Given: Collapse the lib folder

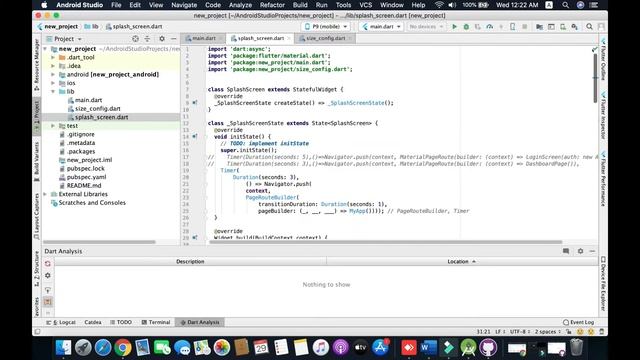Looking at the screenshot, I should click(53, 92).
